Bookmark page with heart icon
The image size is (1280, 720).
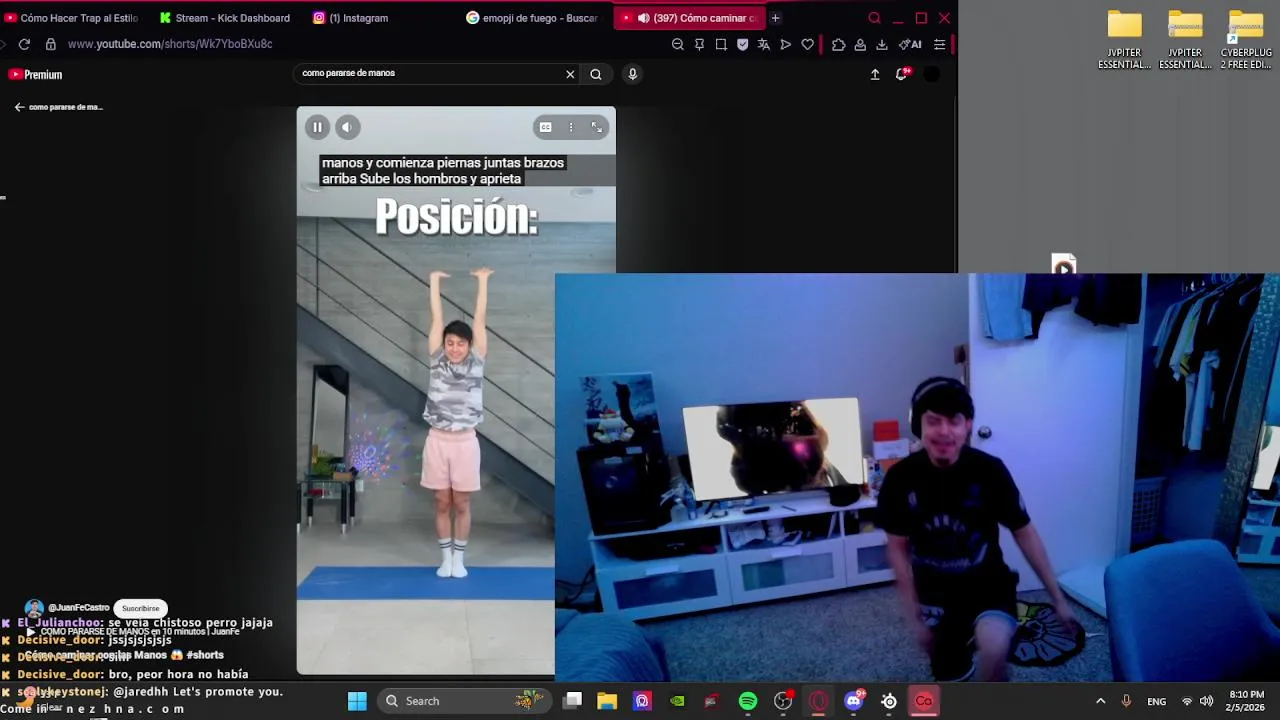tap(808, 44)
